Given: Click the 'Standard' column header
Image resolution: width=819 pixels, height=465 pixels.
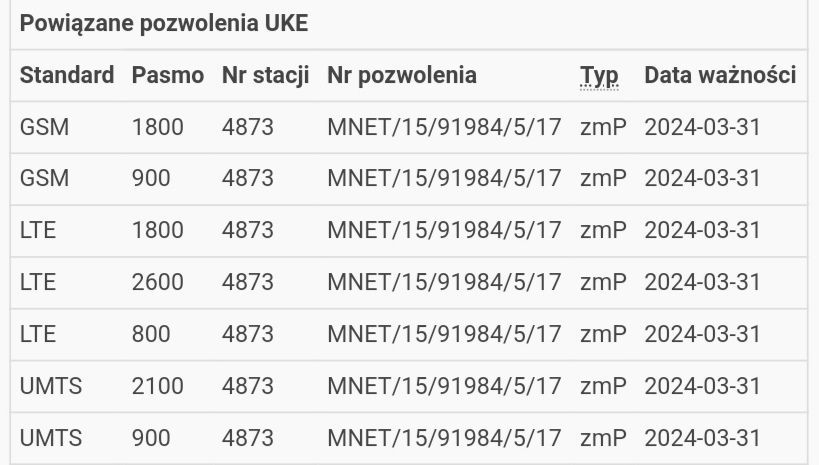Looking at the screenshot, I should click(x=67, y=75).
